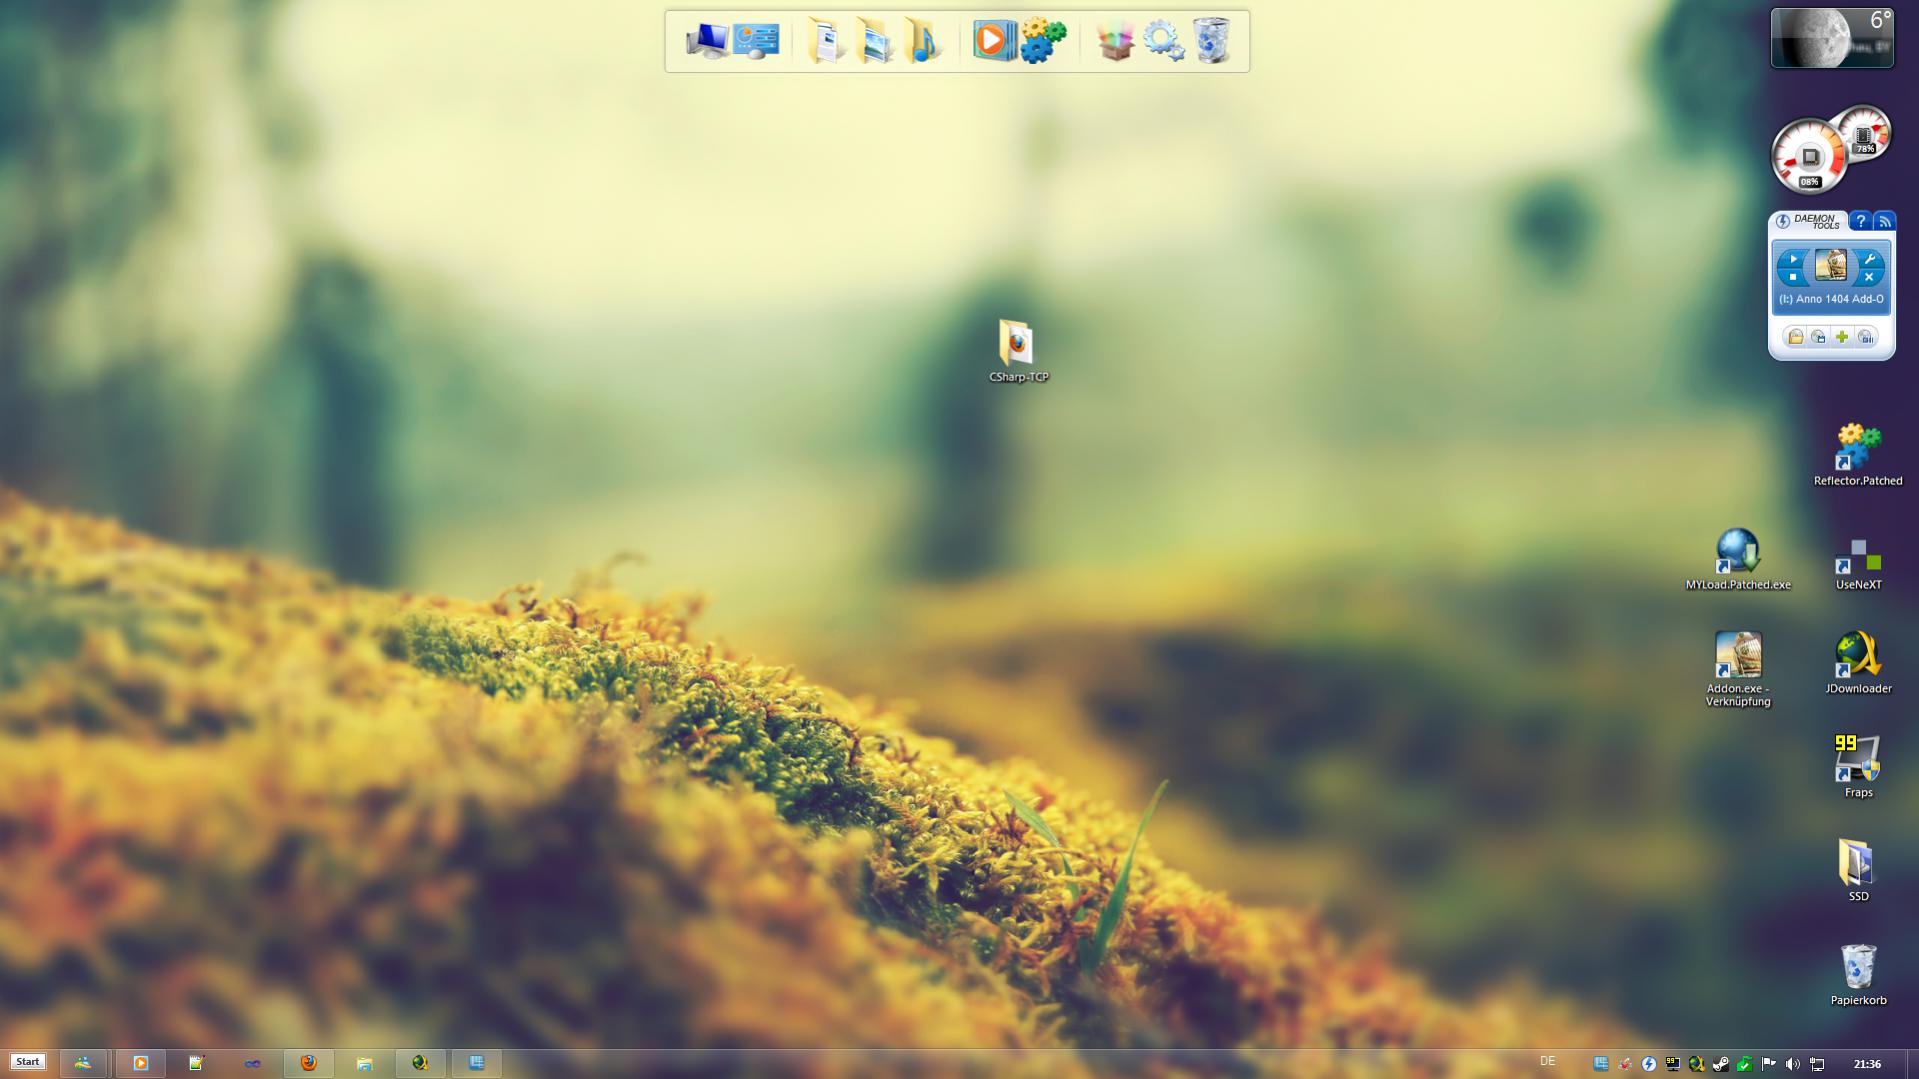1919x1079 pixels.
Task: Open the Music folder in the dock
Action: click(x=921, y=41)
